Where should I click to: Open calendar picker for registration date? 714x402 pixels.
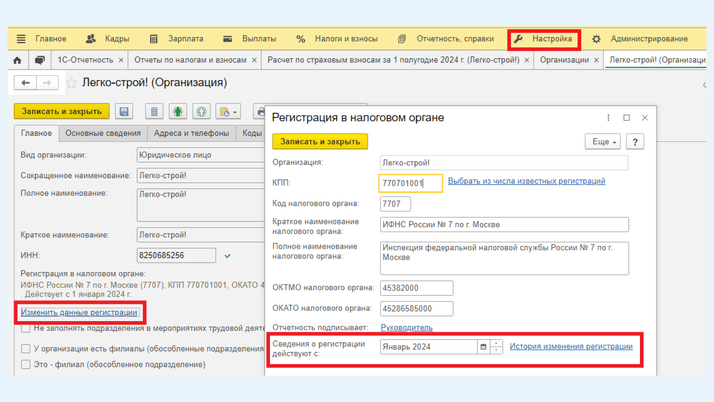pyautogui.click(x=483, y=347)
